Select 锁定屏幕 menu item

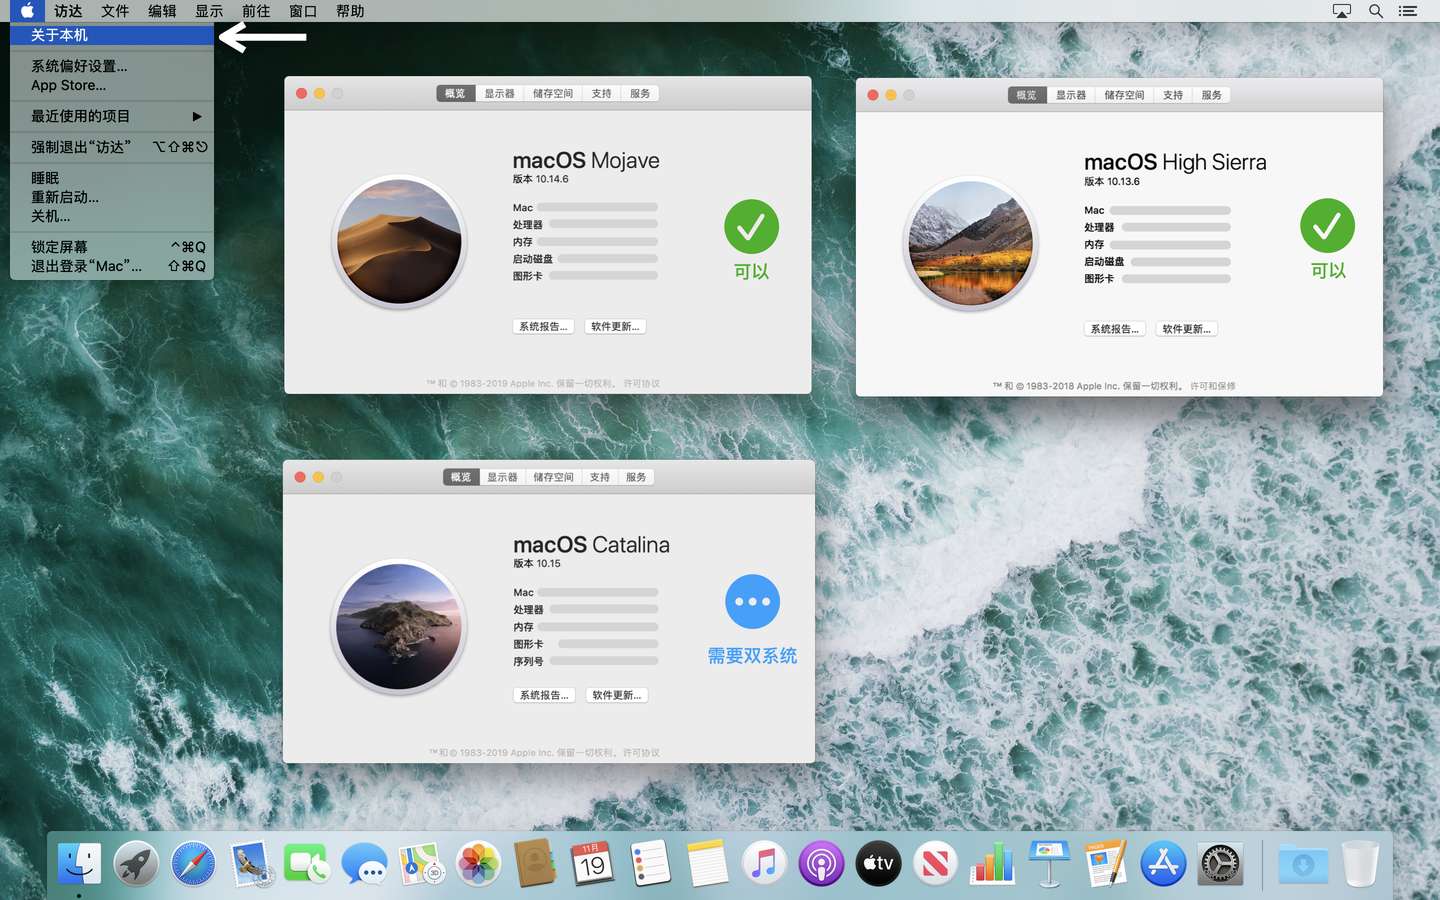[112, 247]
